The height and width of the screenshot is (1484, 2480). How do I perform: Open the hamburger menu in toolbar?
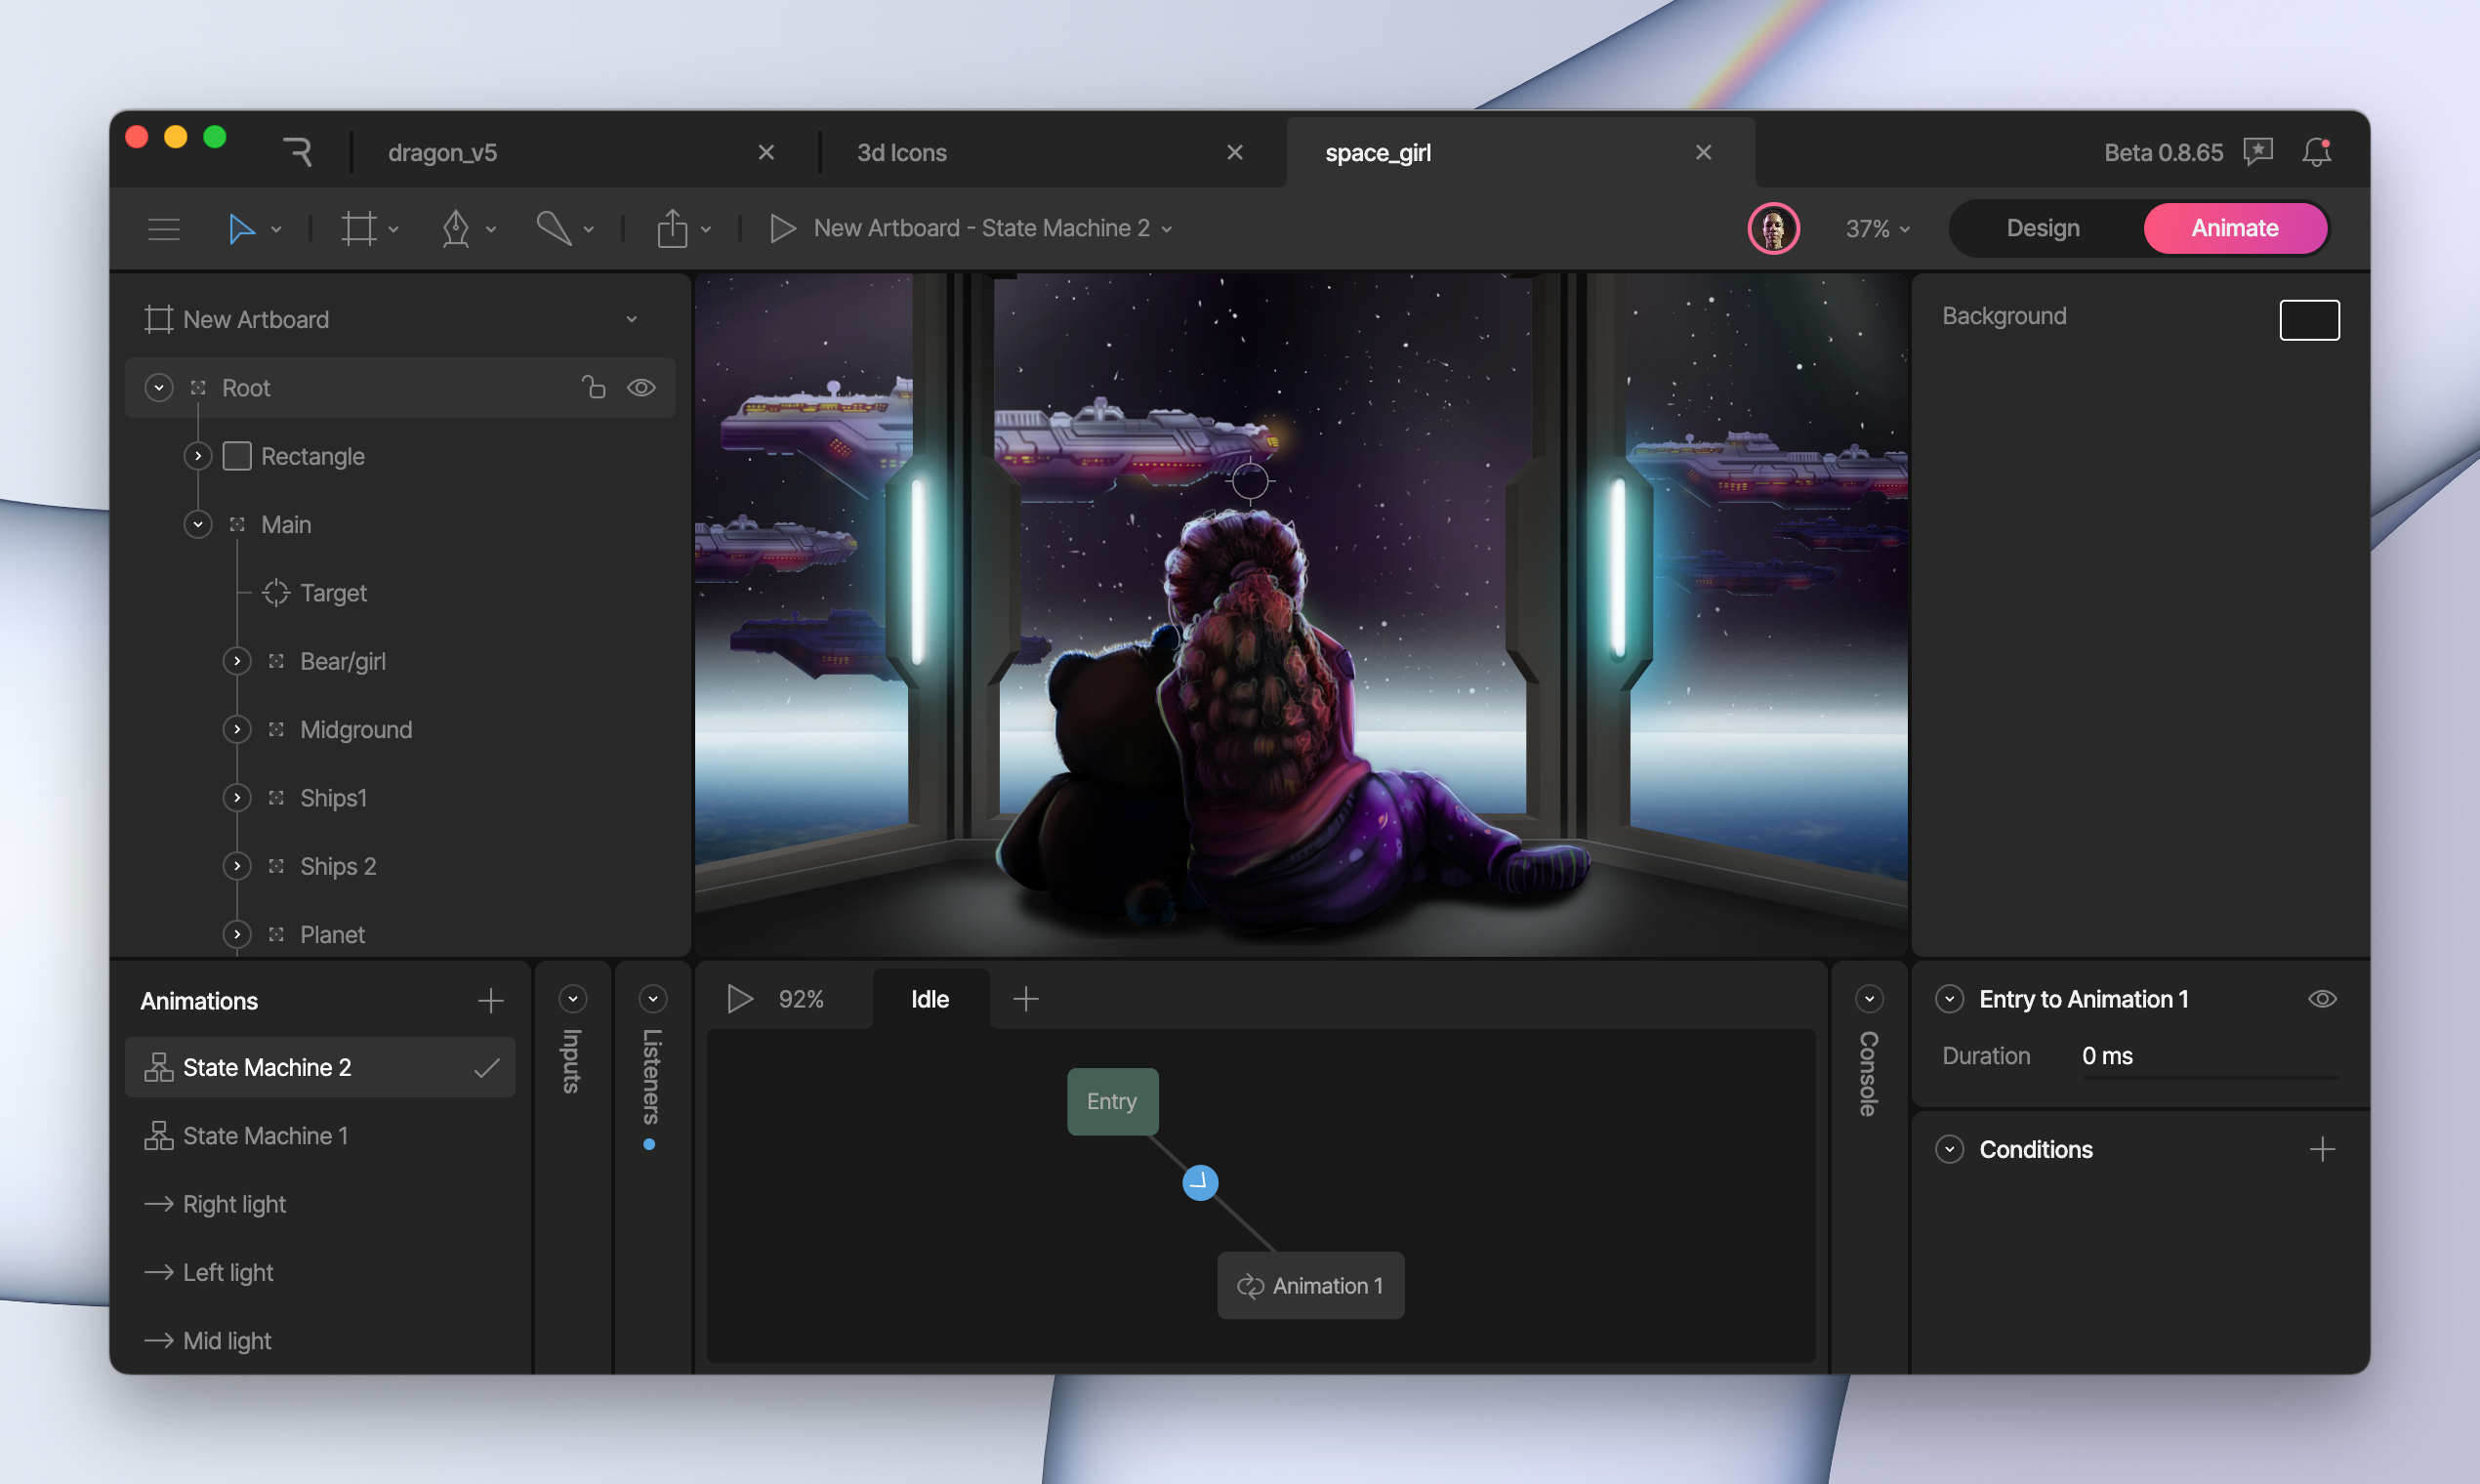coord(164,229)
